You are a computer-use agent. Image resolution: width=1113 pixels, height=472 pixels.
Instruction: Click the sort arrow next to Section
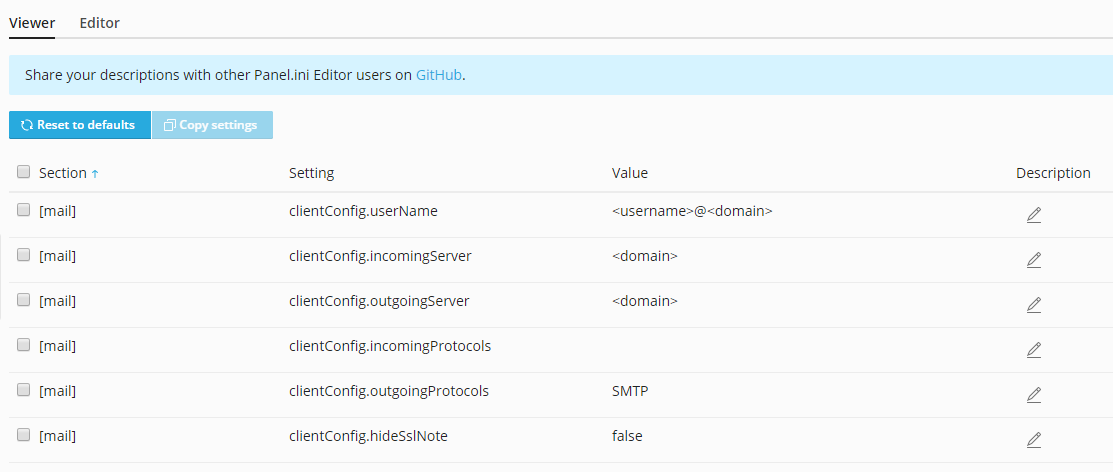pyautogui.click(x=95, y=174)
